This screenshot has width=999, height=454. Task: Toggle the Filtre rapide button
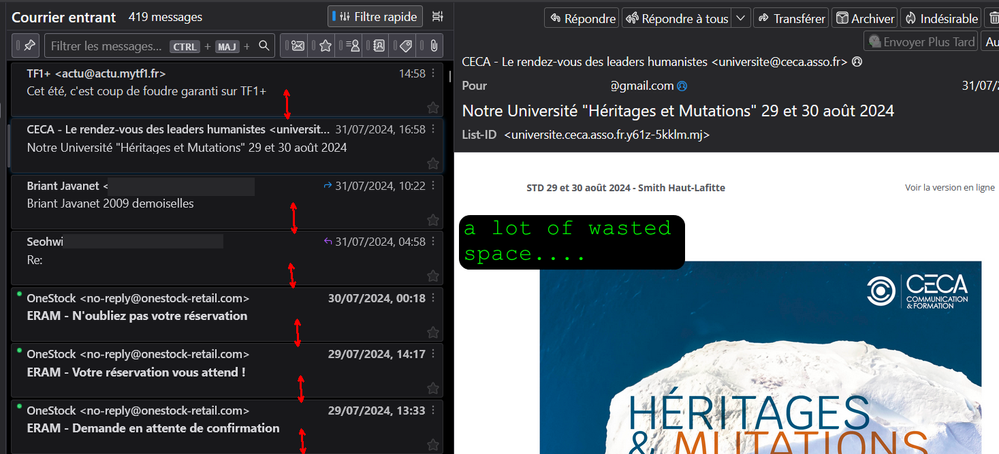375,17
